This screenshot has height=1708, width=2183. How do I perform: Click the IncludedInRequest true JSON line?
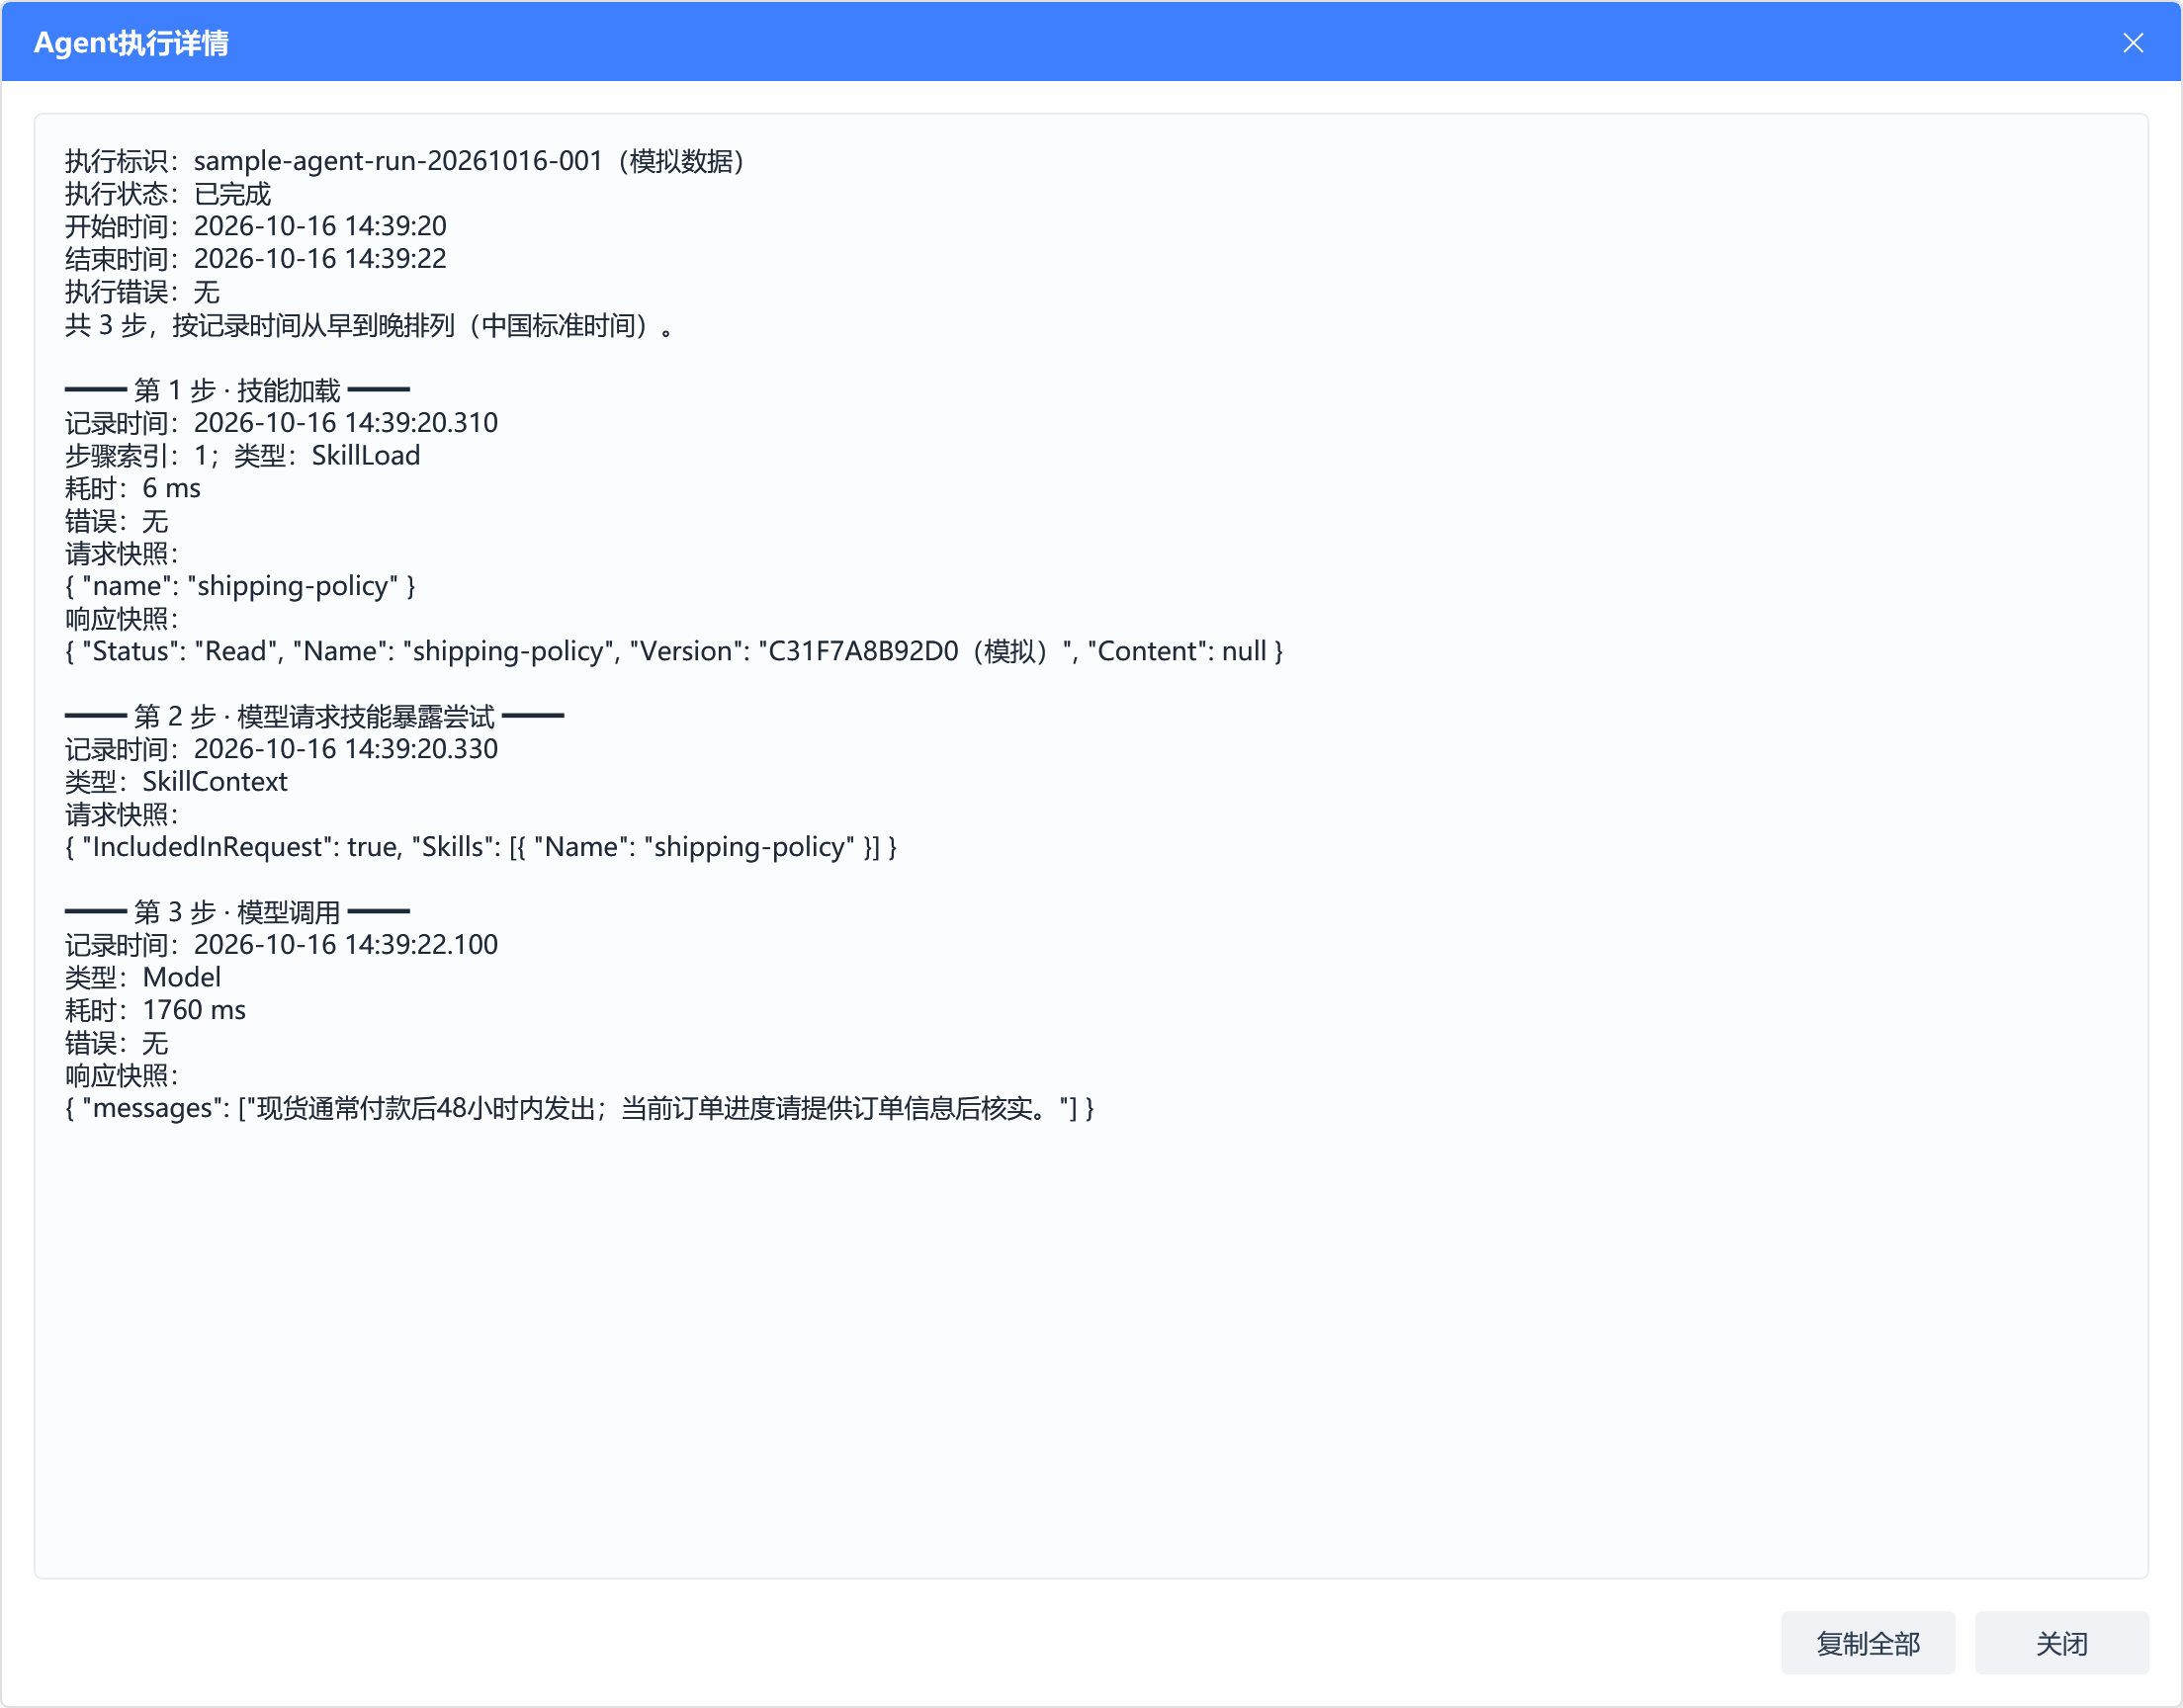(481, 847)
